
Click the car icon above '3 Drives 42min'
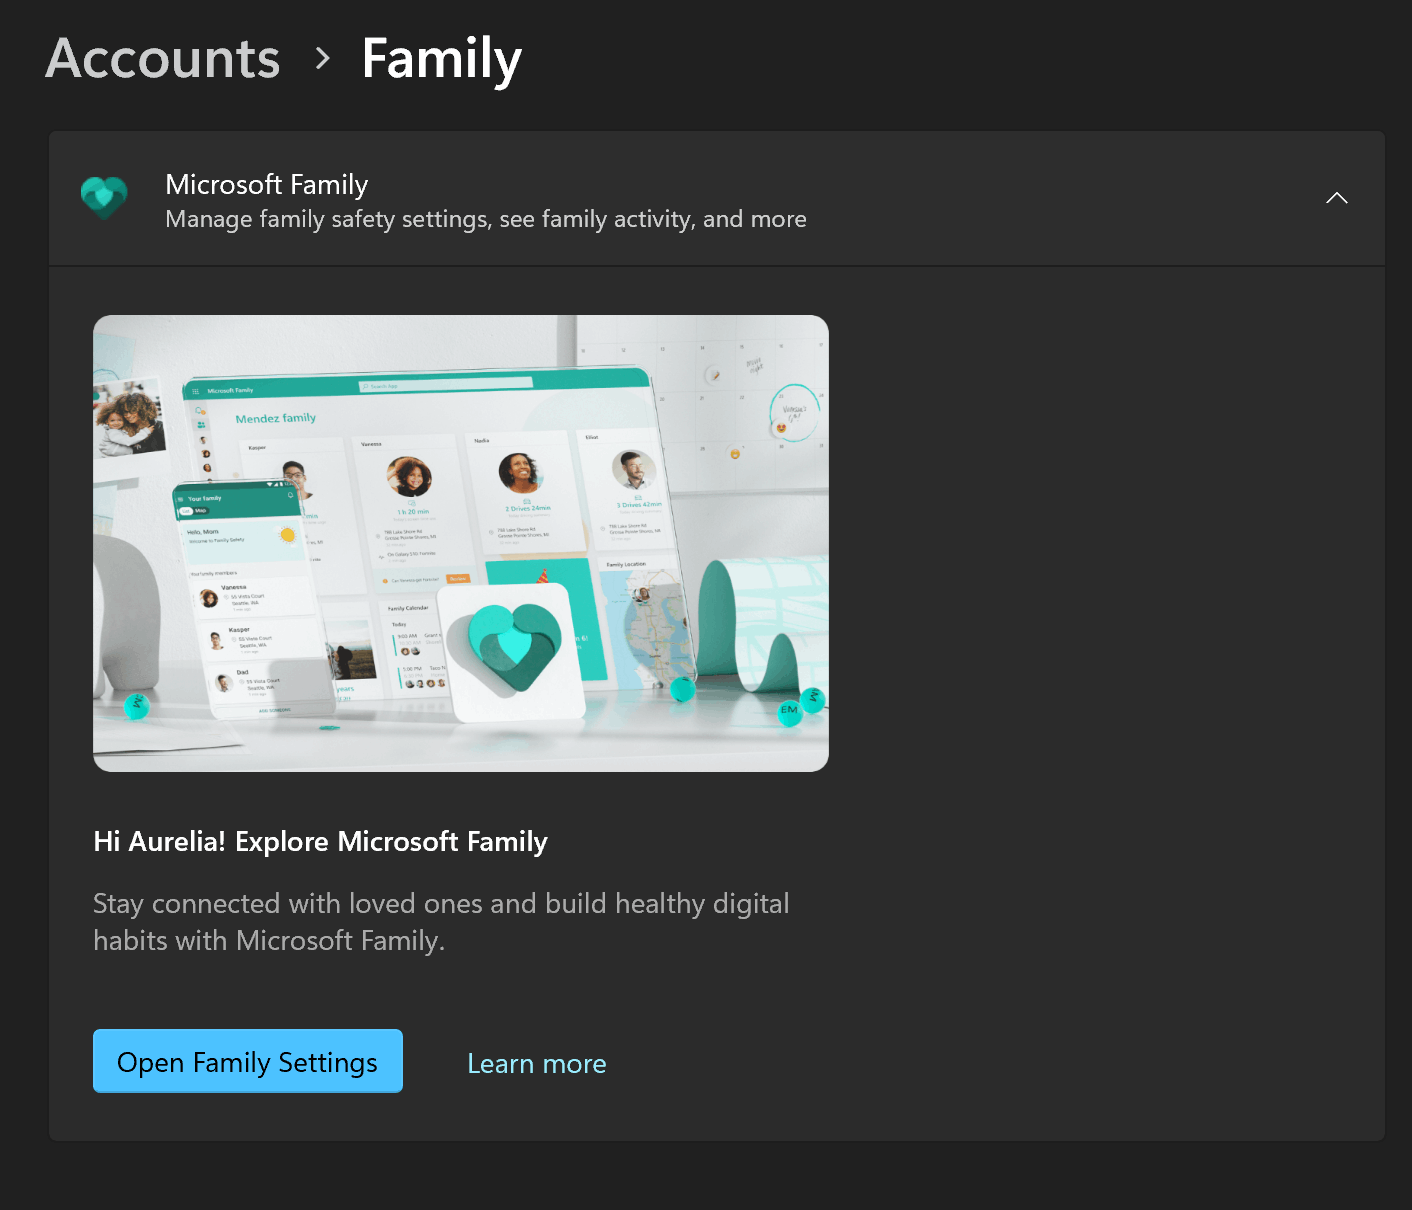coord(638,497)
